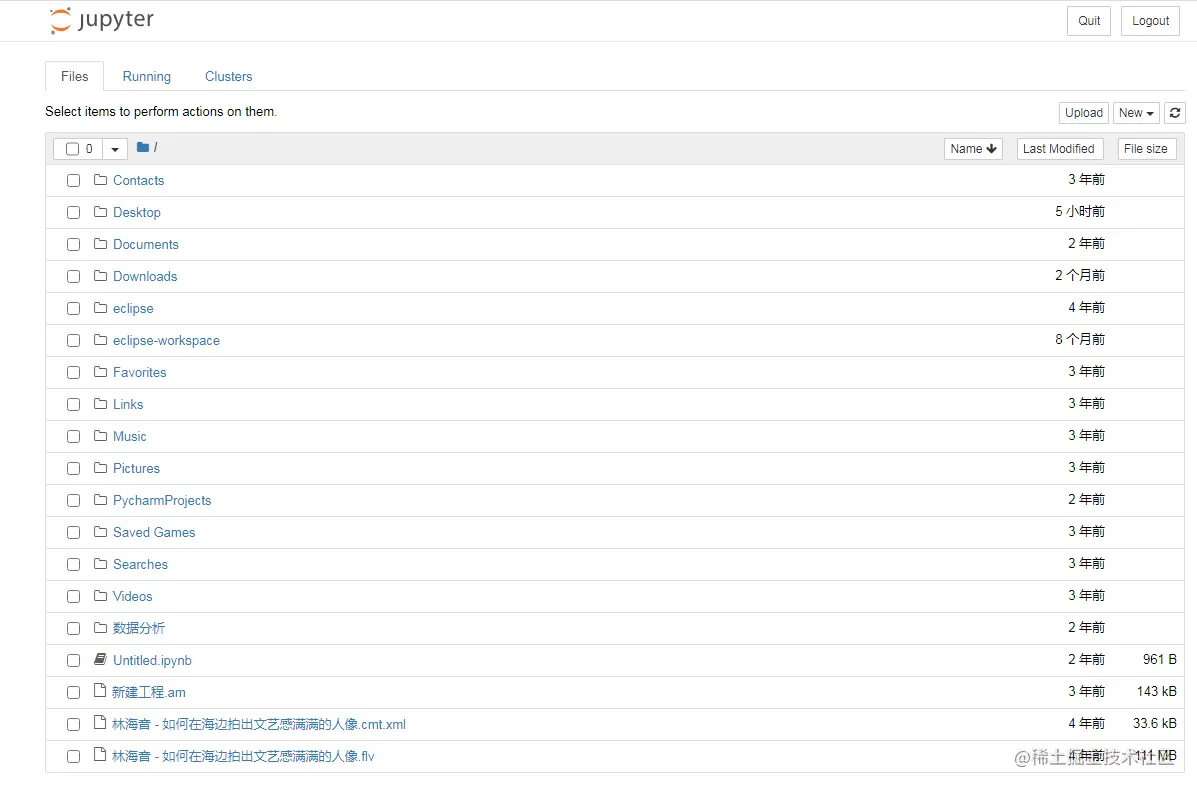
Task: Click the 961 B file size value
Action: pos(1160,659)
